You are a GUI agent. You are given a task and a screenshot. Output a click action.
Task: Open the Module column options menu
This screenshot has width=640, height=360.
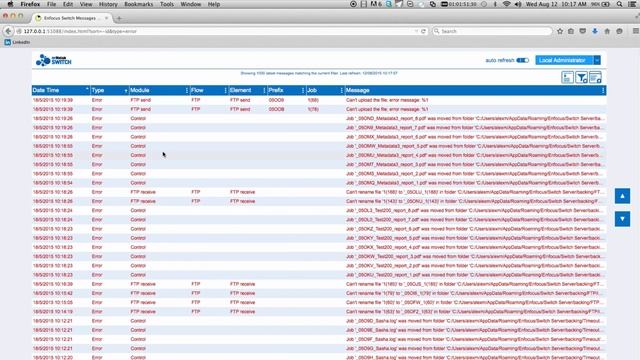(x=187, y=90)
